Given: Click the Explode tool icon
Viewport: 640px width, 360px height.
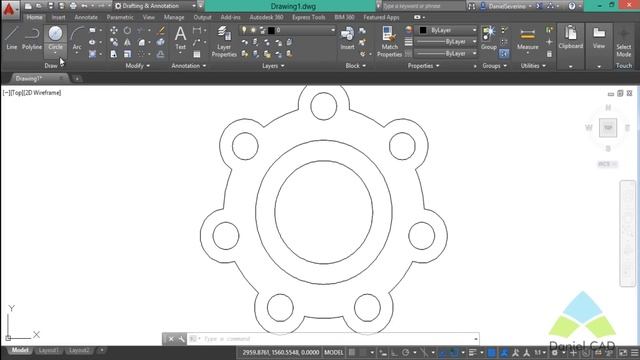Looking at the screenshot, I should tap(161, 42).
